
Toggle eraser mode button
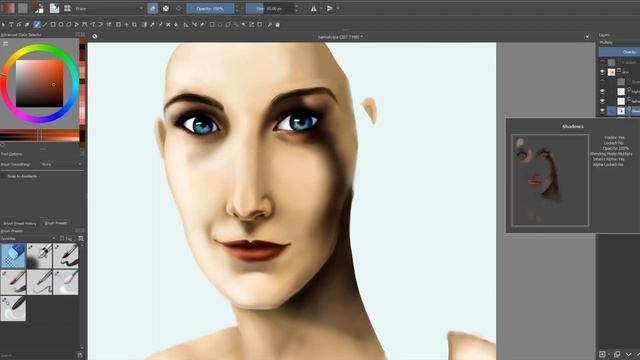click(x=152, y=8)
